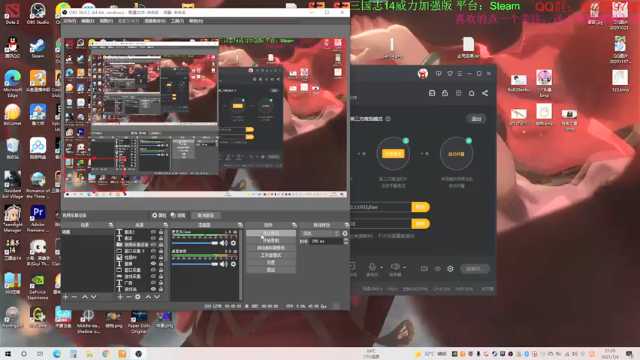Add a new source with plus icon

point(120,297)
